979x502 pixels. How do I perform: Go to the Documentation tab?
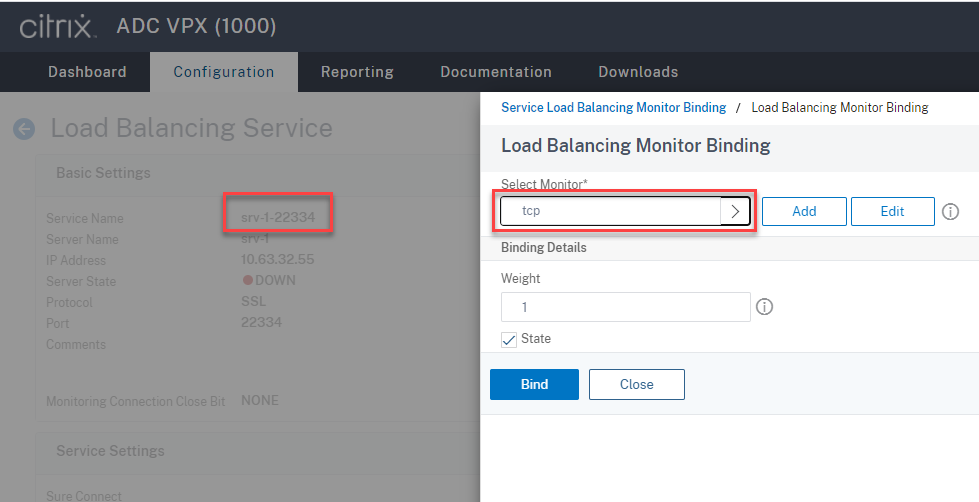[496, 72]
